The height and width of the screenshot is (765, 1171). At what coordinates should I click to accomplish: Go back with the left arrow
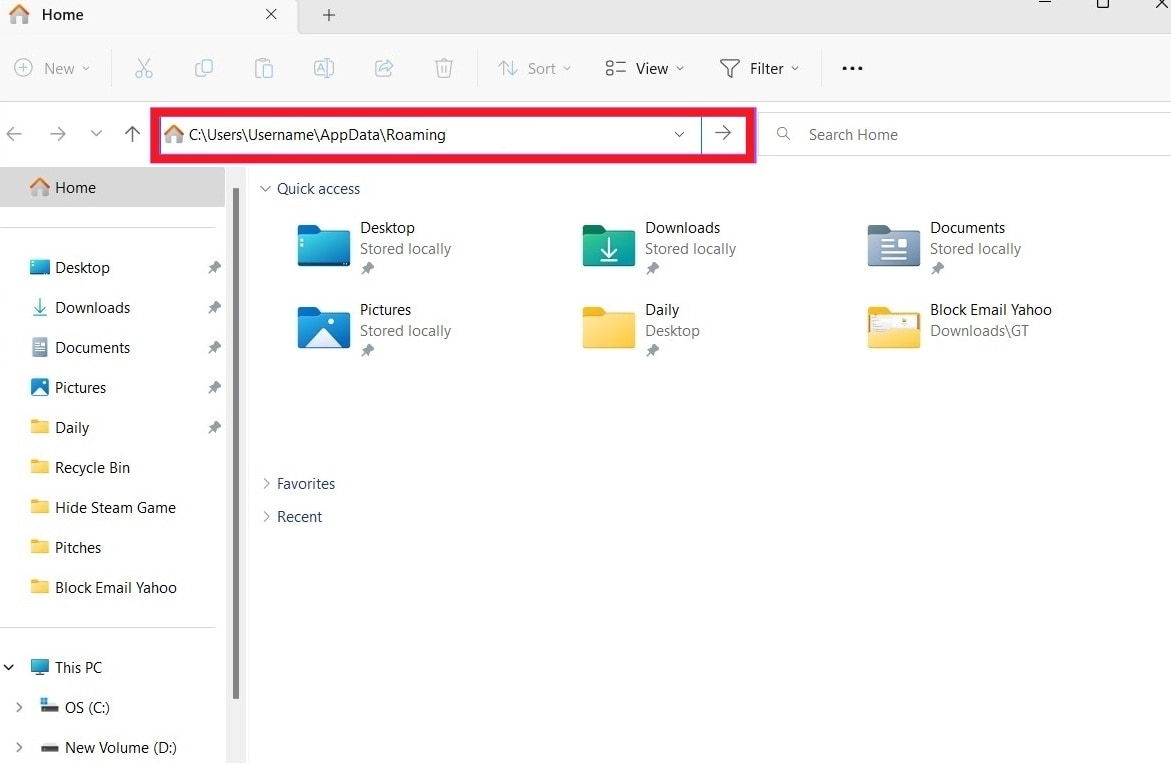coord(14,134)
